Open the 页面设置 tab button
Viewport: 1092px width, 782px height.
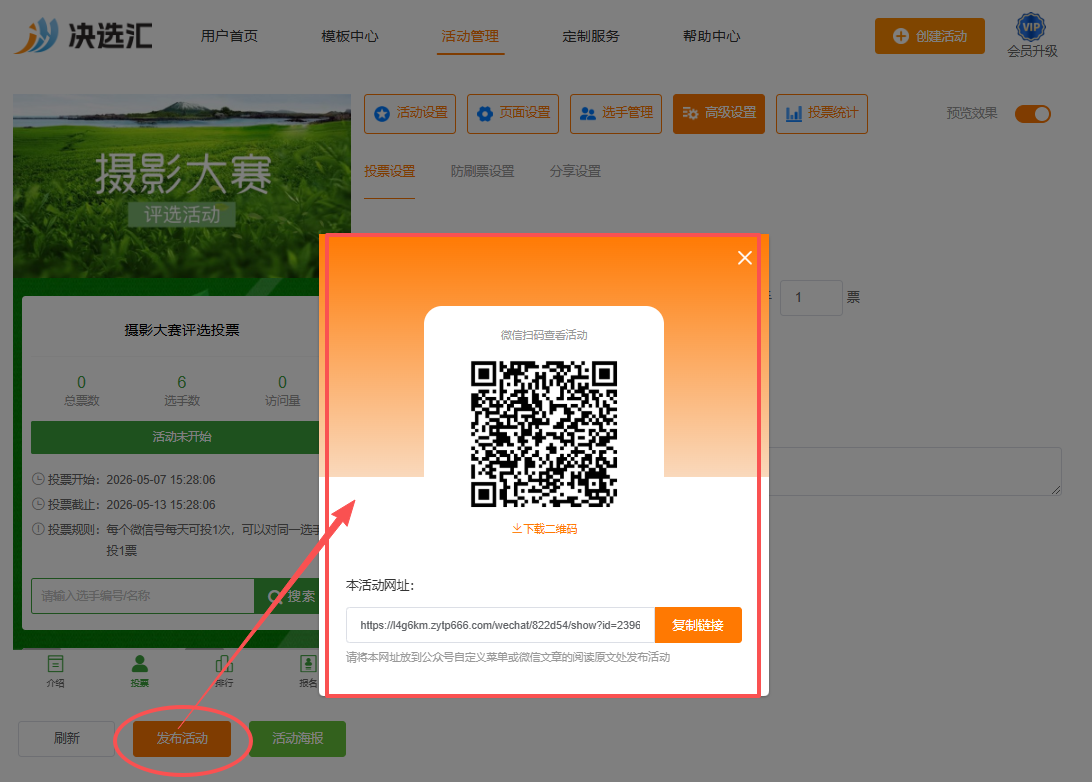(513, 114)
